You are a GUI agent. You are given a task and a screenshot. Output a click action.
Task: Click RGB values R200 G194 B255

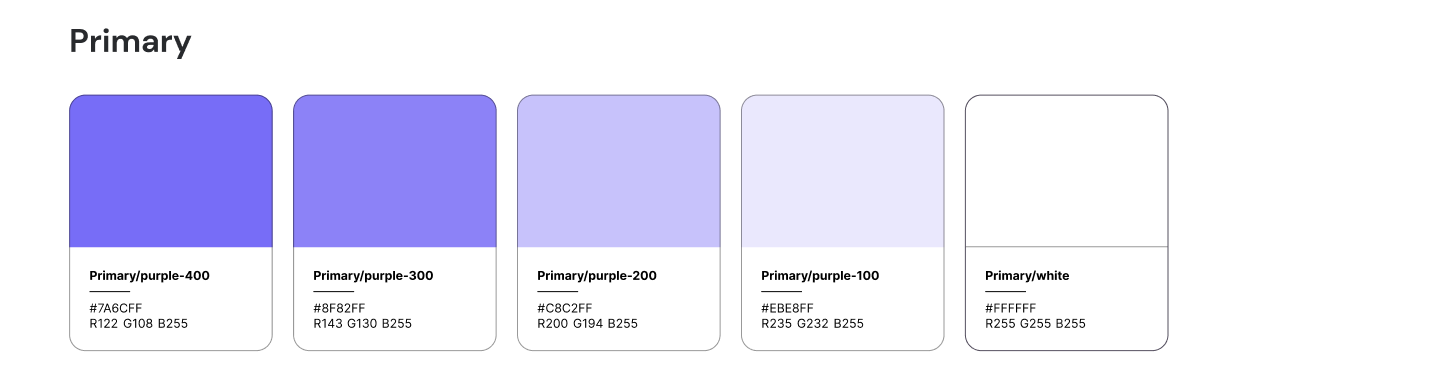click(588, 324)
